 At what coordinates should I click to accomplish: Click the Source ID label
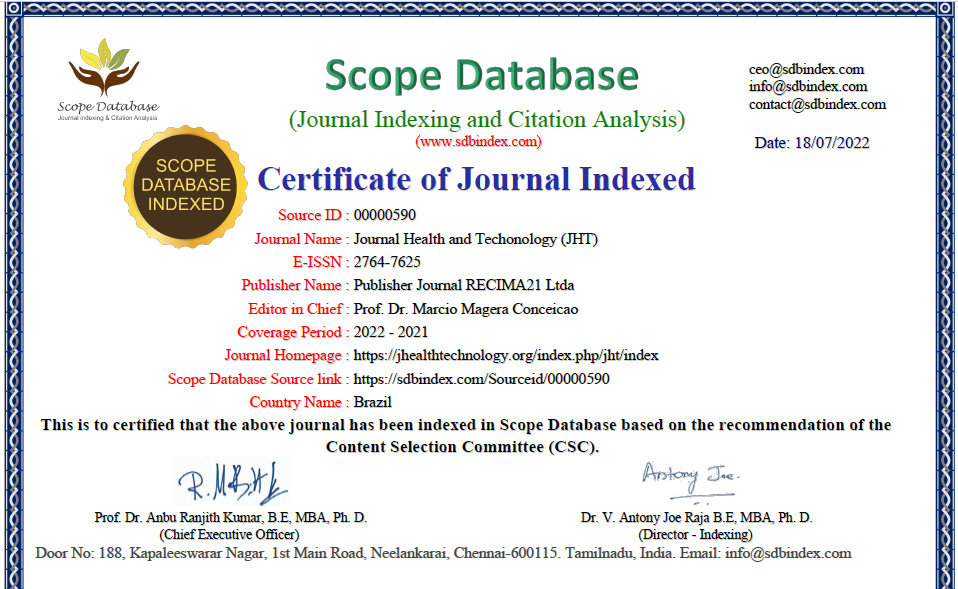313,215
